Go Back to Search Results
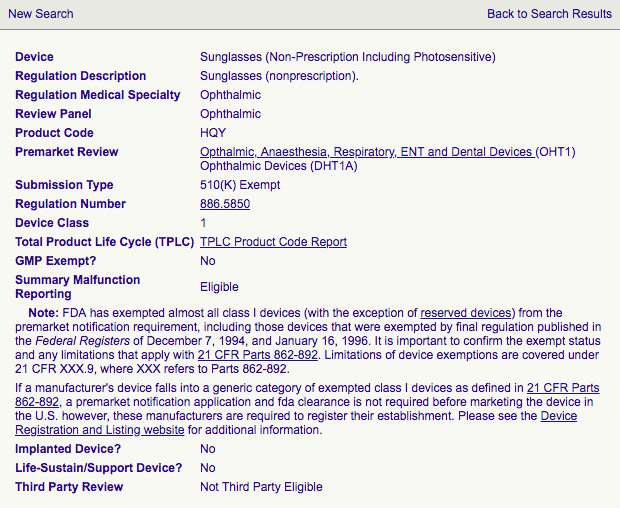The image size is (620, 508). (x=549, y=14)
